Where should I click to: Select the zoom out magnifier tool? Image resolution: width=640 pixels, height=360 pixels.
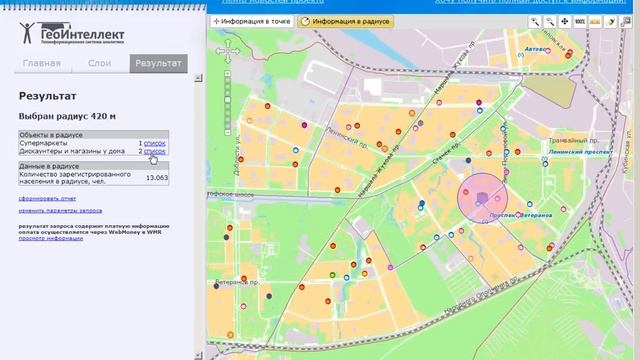[550, 22]
